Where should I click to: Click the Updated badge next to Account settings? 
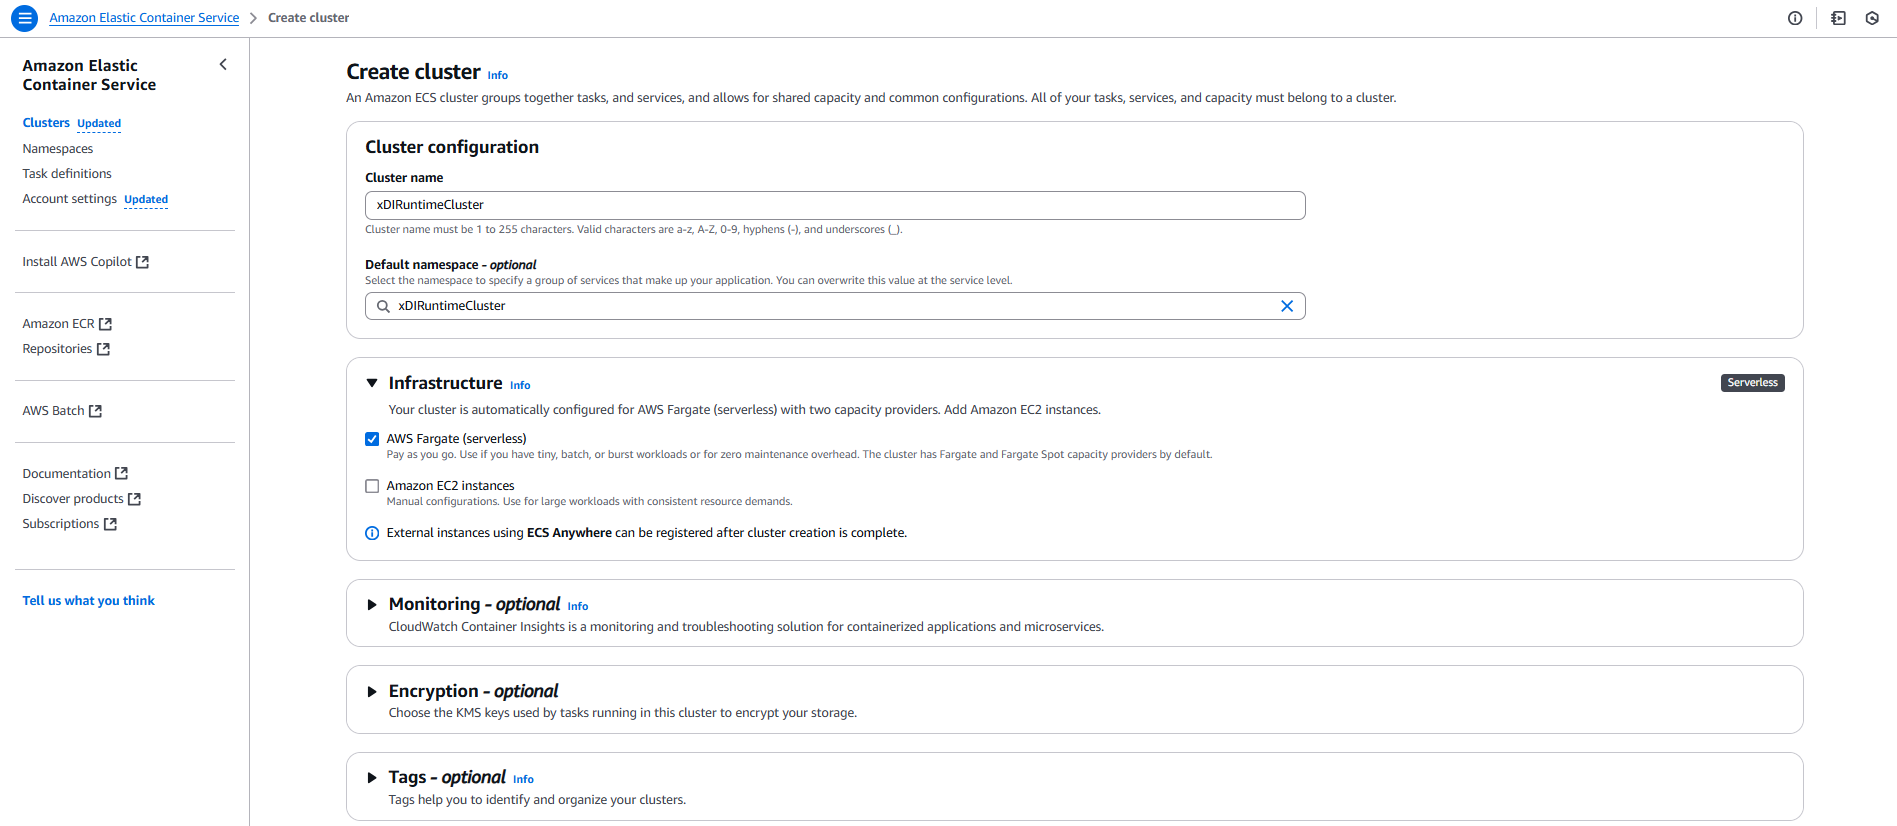point(146,200)
